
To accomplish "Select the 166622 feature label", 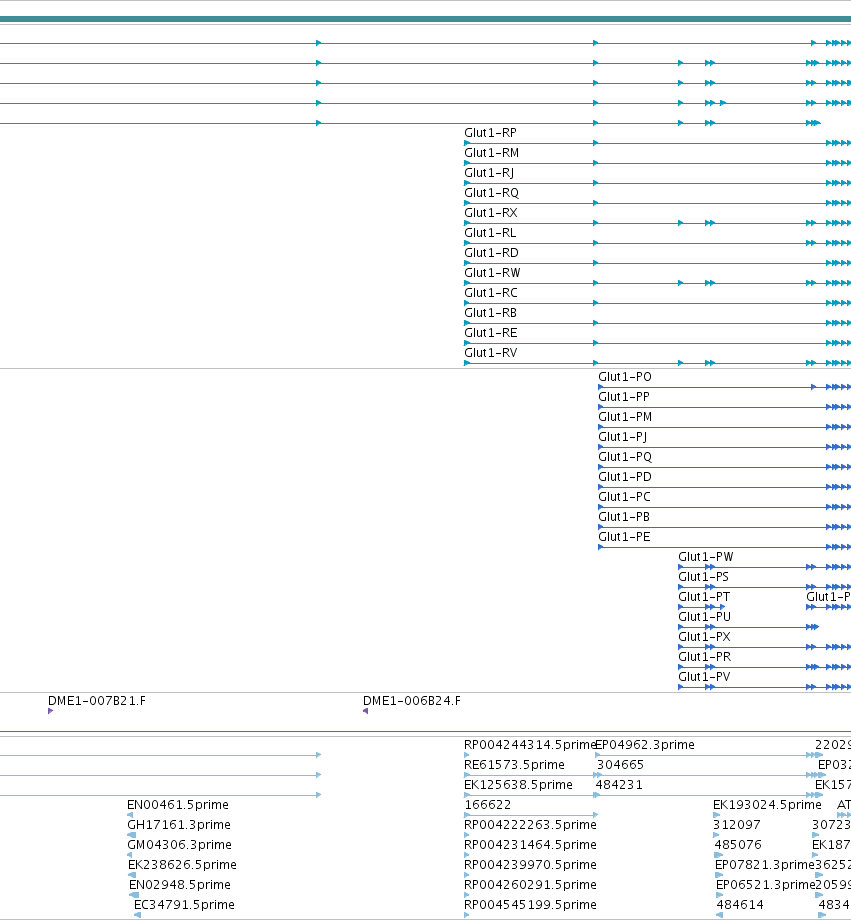I will pyautogui.click(x=488, y=804).
